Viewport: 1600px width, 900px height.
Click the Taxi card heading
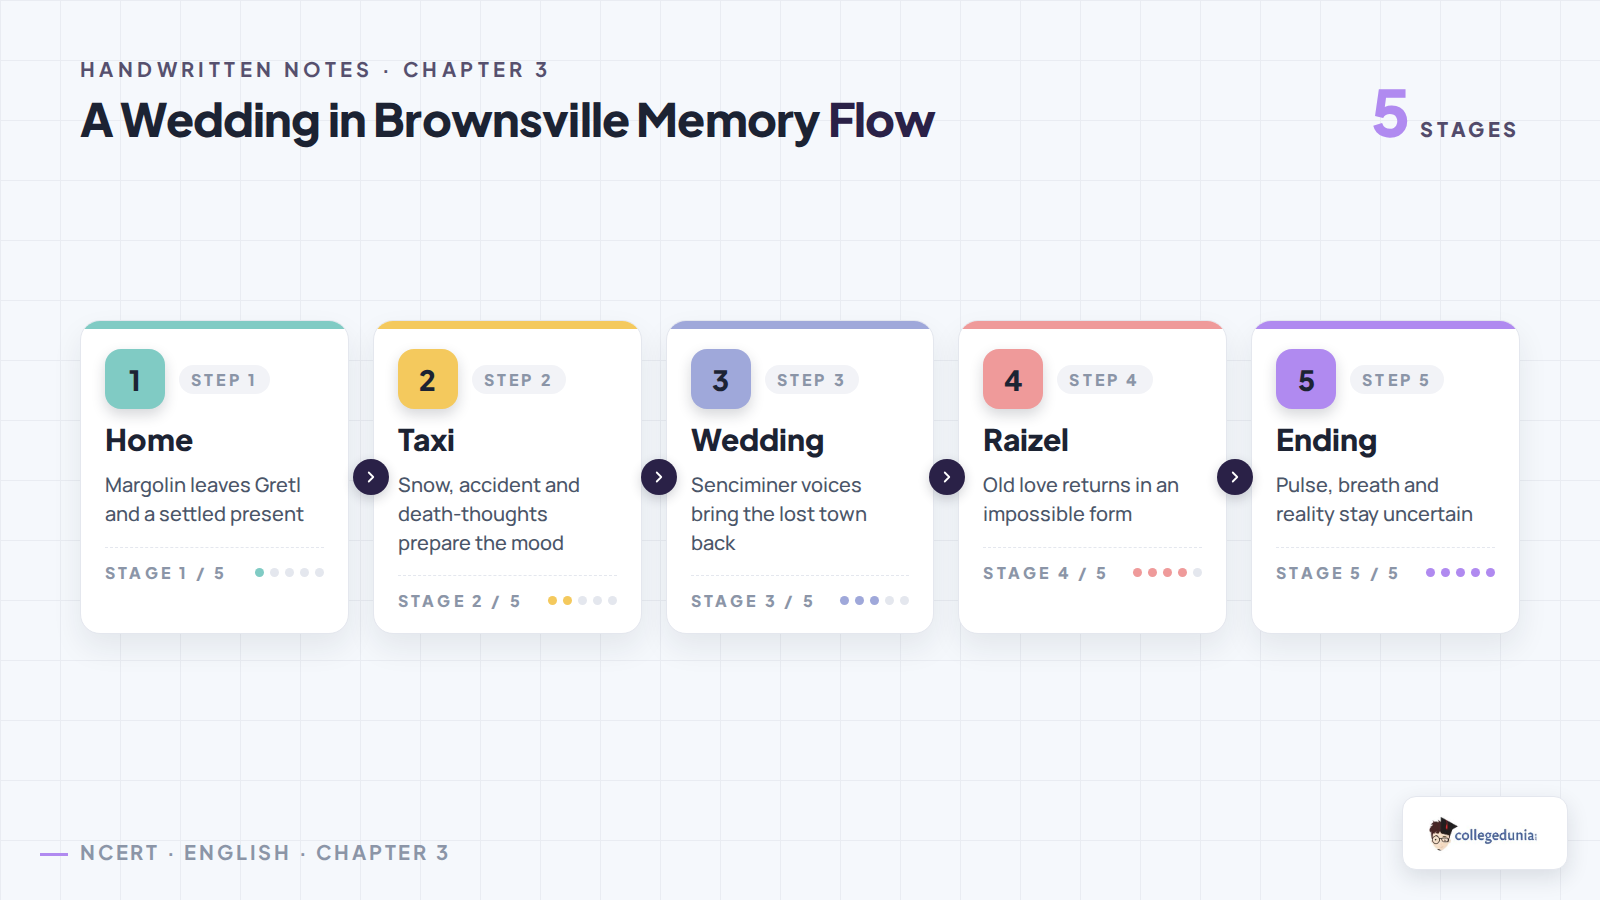tap(426, 440)
